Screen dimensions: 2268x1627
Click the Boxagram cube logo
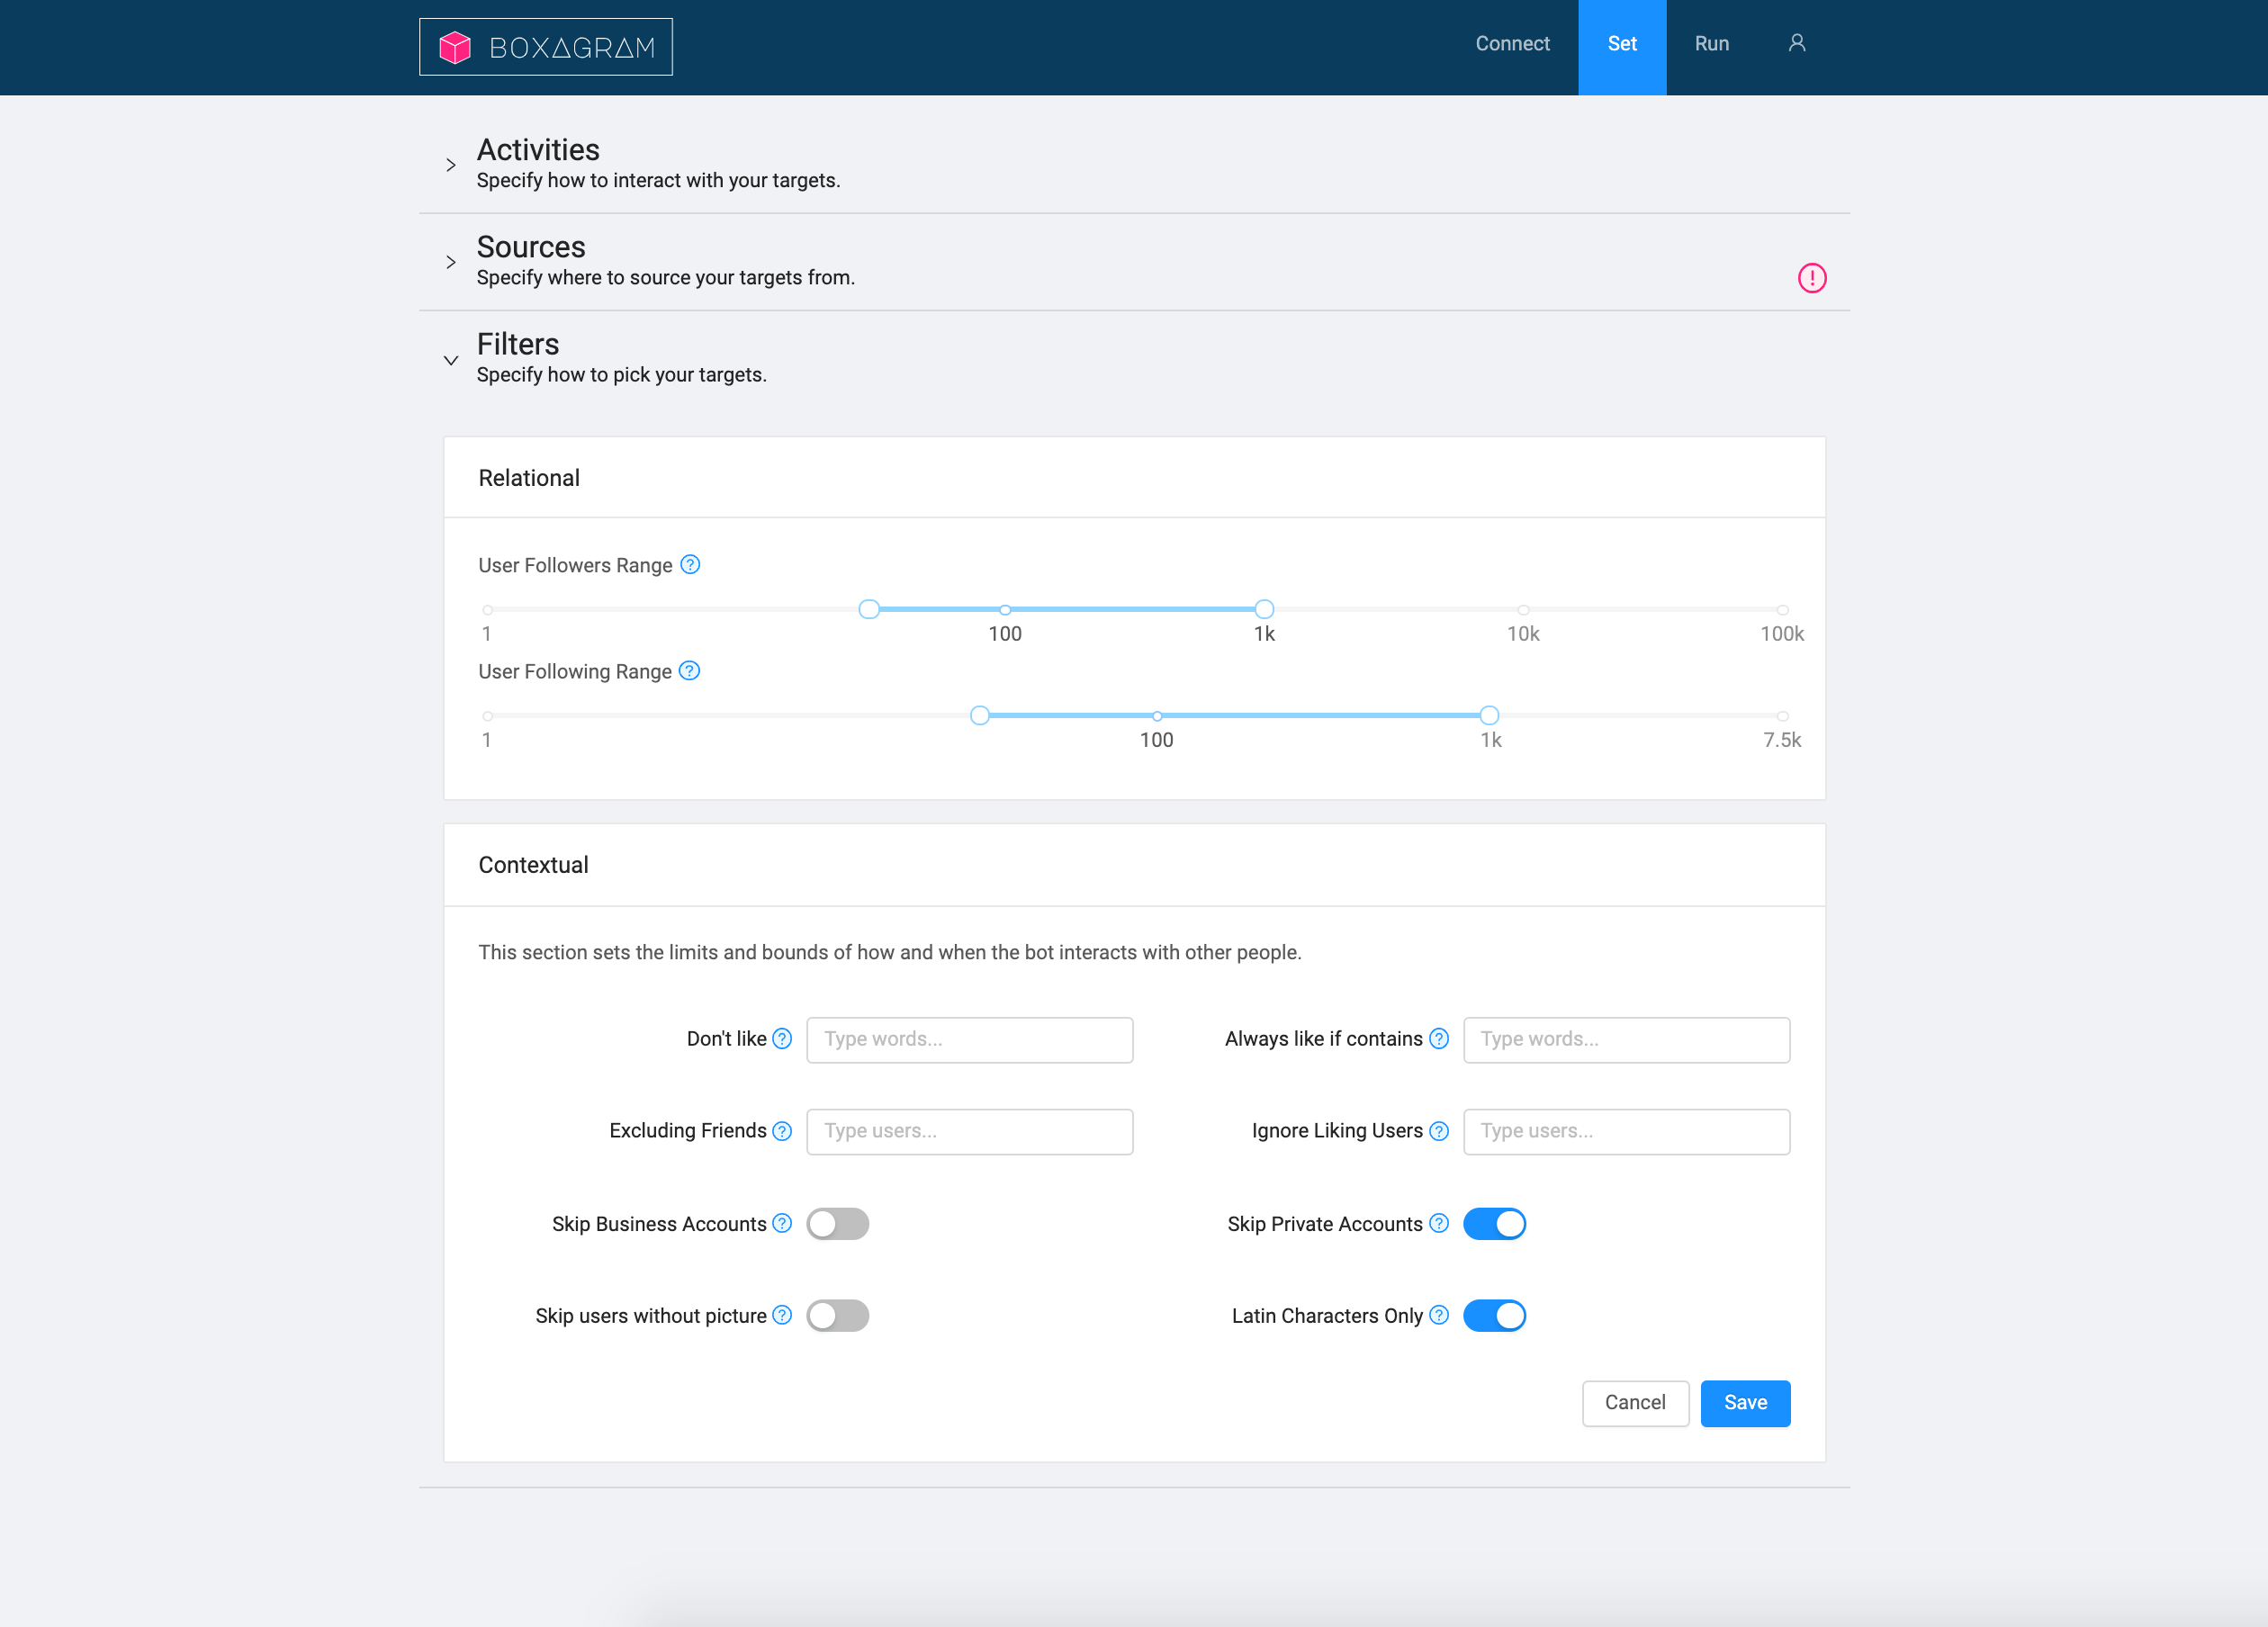[x=455, y=47]
